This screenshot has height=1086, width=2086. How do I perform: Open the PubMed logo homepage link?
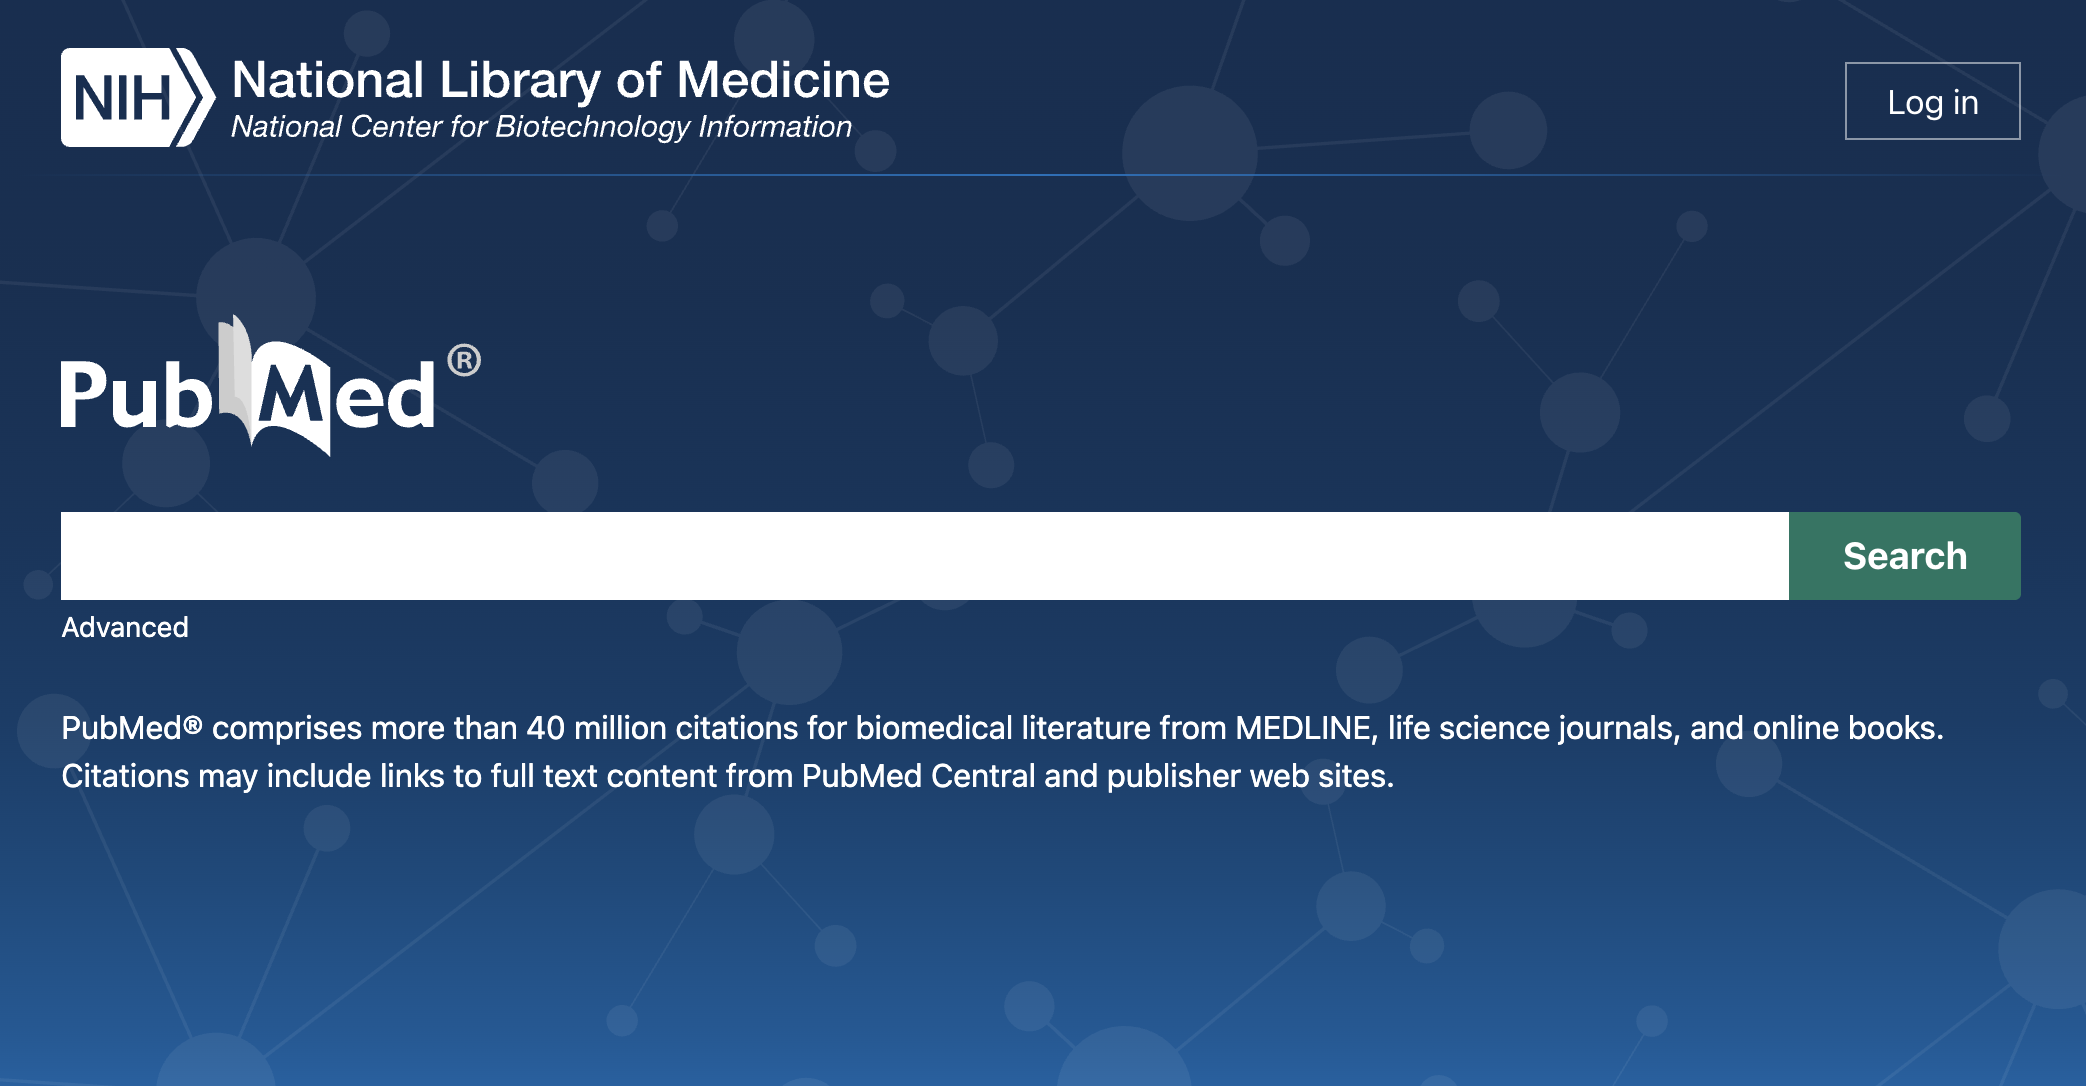click(270, 387)
